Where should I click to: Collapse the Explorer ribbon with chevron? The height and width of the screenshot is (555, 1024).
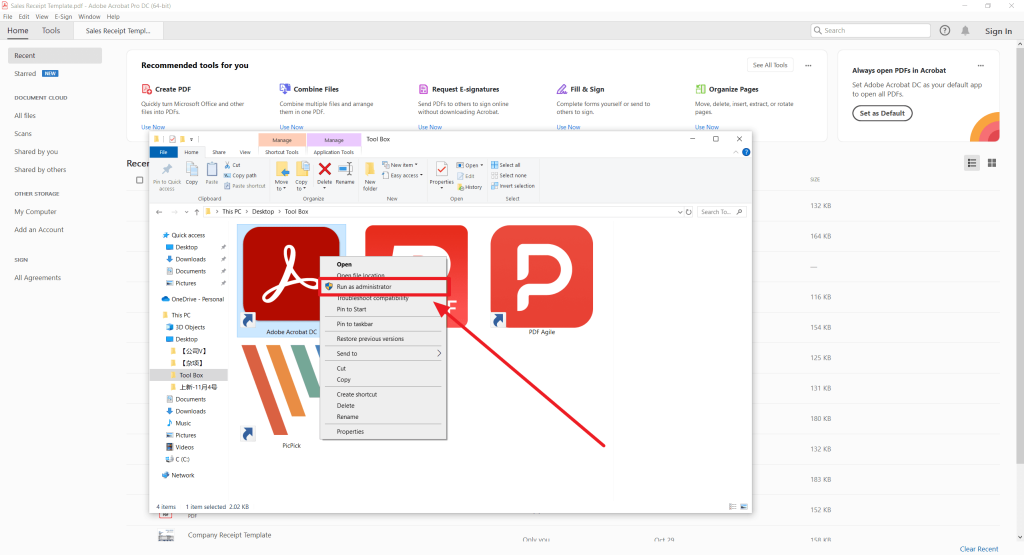pos(736,152)
